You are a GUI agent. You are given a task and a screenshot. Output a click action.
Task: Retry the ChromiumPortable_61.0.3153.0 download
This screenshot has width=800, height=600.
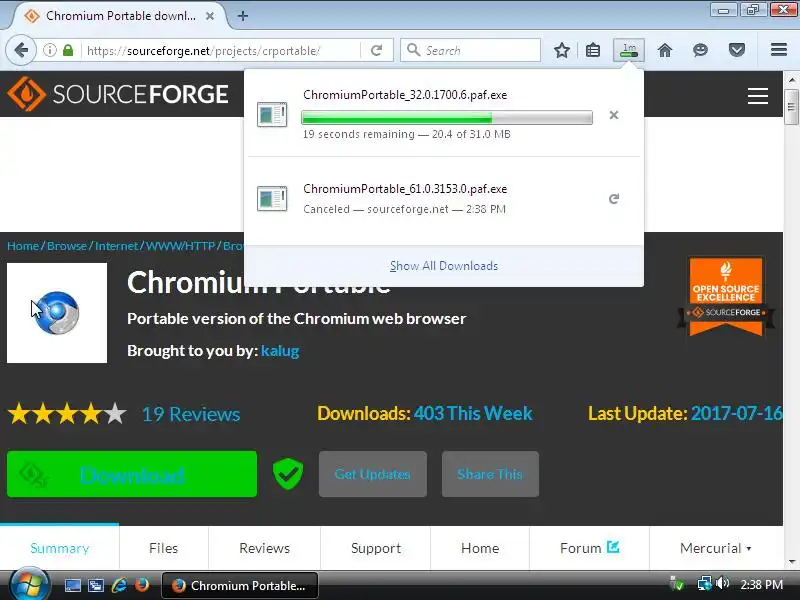pos(614,198)
